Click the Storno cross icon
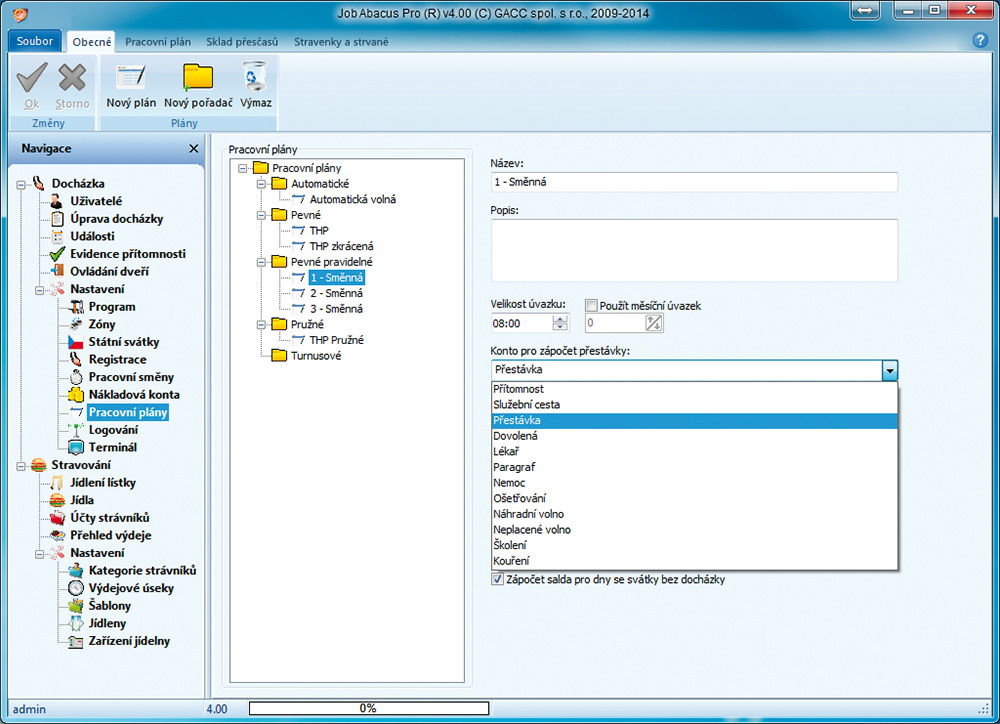This screenshot has width=1000, height=724. [x=72, y=78]
